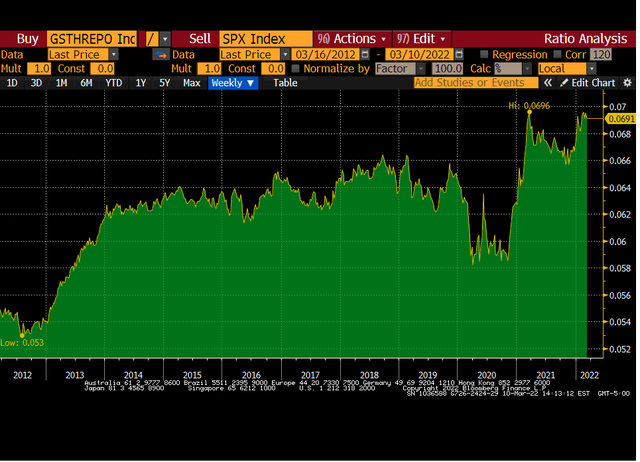
Task: Click the chart settings gear icon
Action: (x=627, y=83)
